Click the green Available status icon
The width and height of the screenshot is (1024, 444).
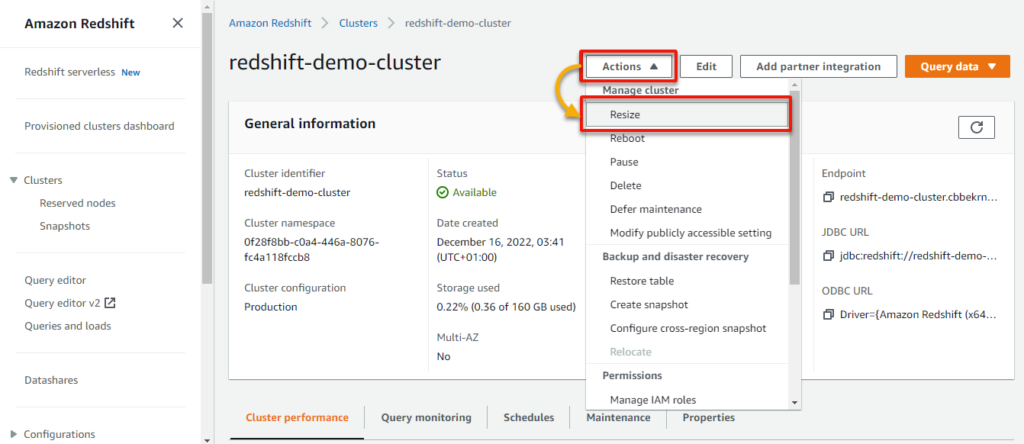pos(442,193)
